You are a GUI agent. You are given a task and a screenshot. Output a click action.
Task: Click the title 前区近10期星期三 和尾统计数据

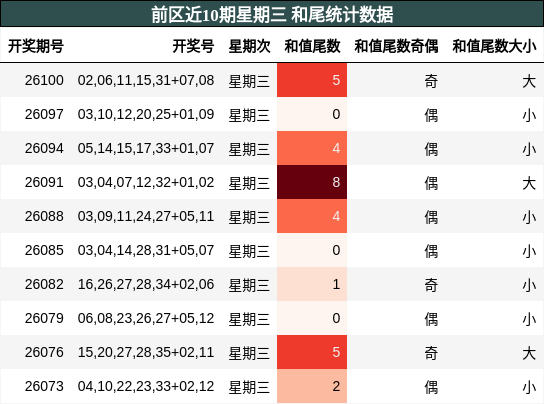(272, 15)
